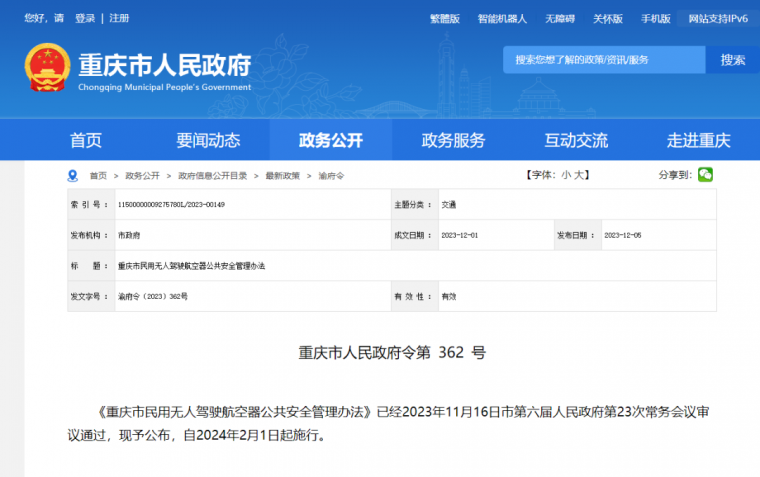Go to 首页 main nav tab

86,140
